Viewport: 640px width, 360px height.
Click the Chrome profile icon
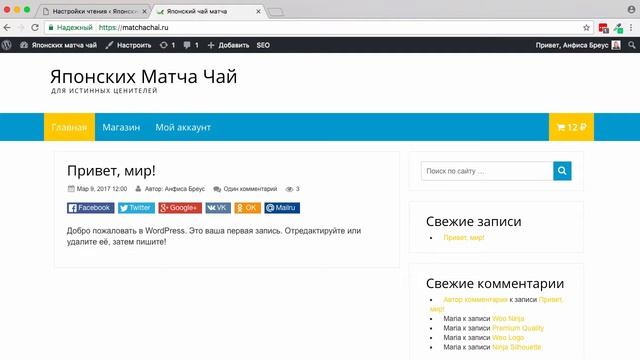pos(631,10)
